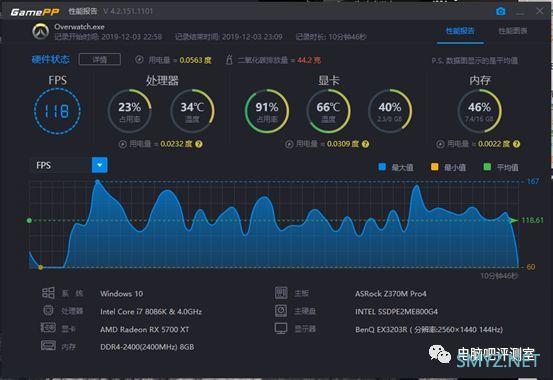
Task: Click the graphics card 91% usage gauge
Action: pyautogui.click(x=267, y=111)
